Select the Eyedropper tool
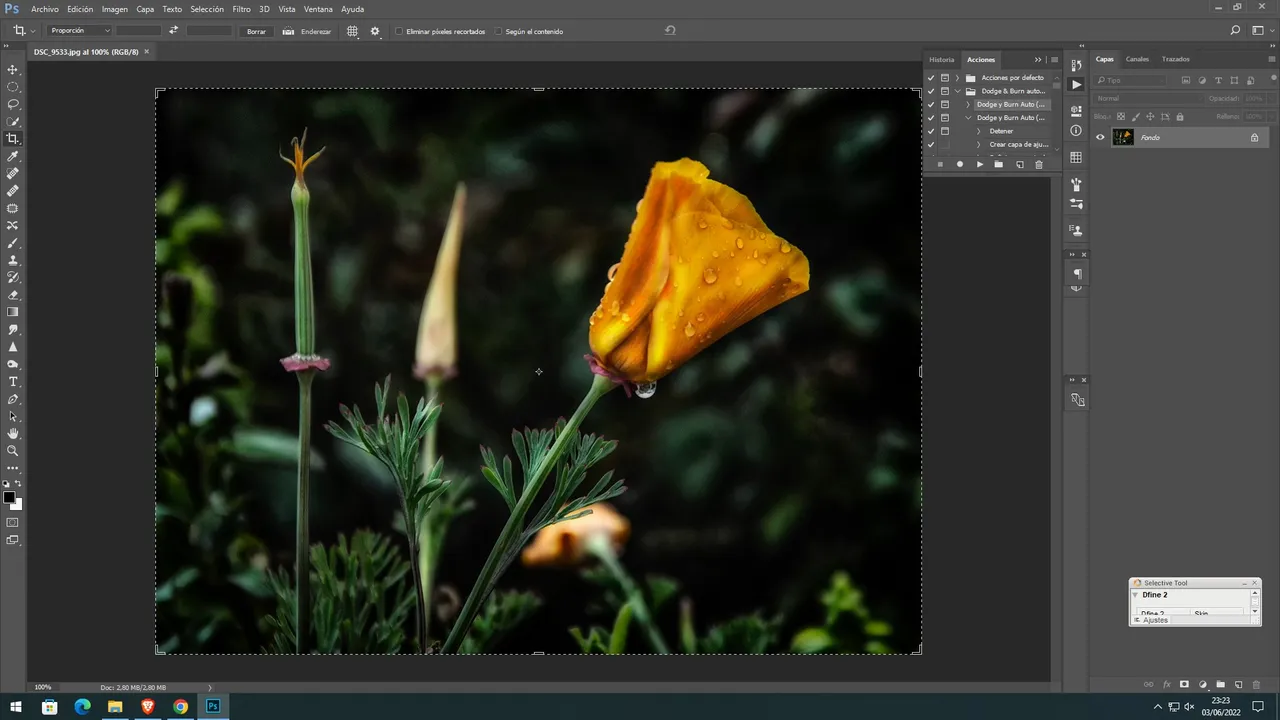The height and width of the screenshot is (720, 1280). tap(13, 157)
